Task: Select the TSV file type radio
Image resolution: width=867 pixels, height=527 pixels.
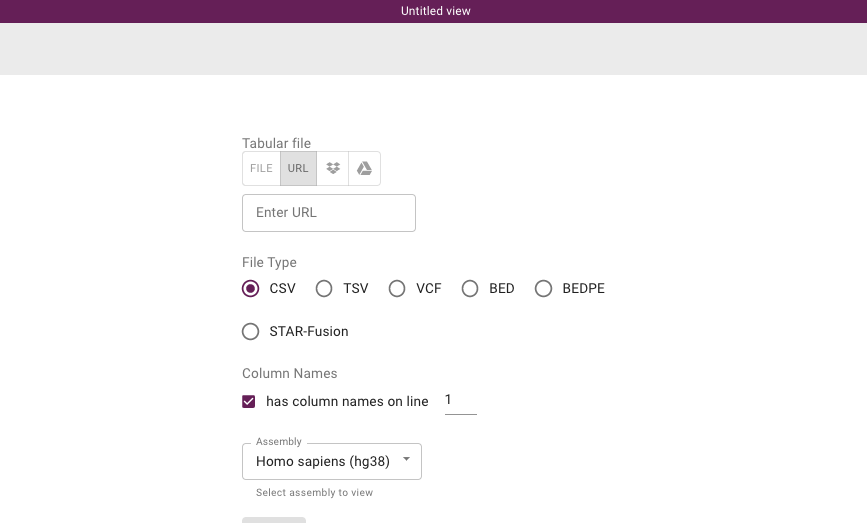Action: point(324,289)
